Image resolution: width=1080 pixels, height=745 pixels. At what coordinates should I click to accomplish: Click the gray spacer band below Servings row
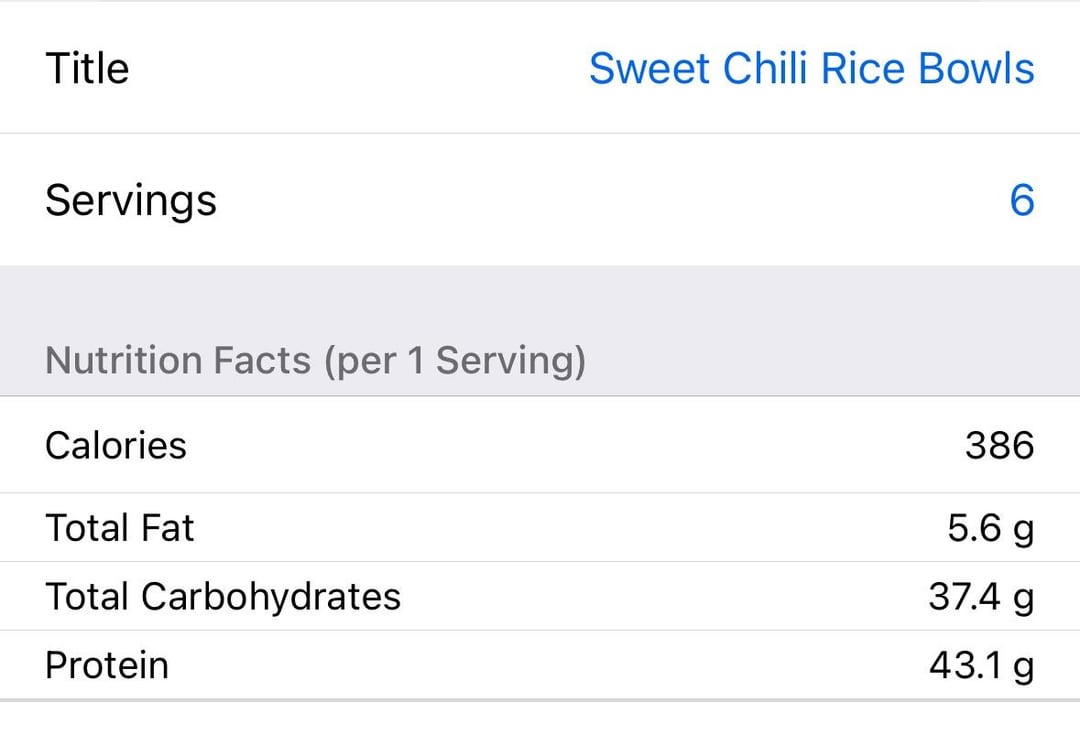540,300
